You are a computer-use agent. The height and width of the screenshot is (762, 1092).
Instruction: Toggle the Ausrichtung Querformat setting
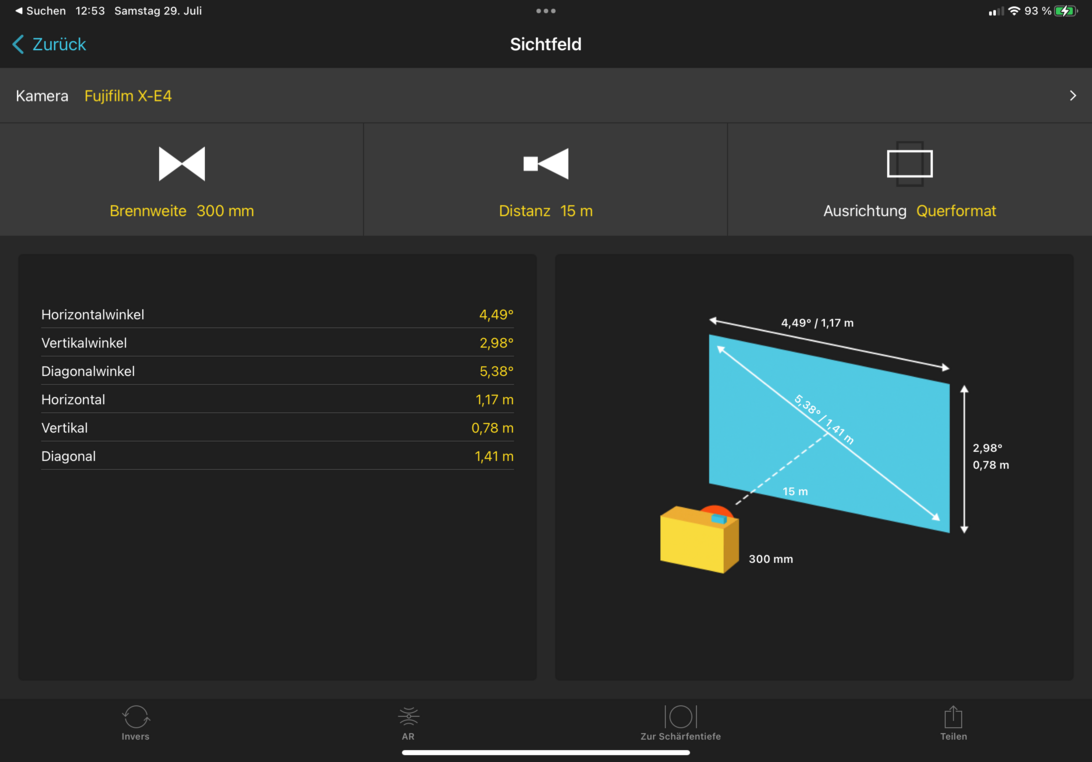pyautogui.click(x=909, y=211)
